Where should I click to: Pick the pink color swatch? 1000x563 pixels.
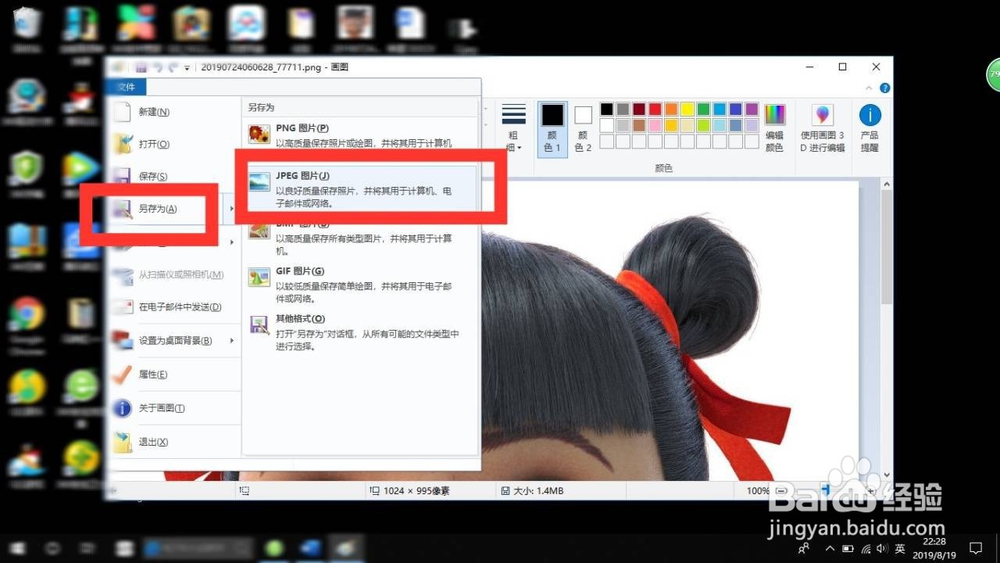[x=655, y=125]
